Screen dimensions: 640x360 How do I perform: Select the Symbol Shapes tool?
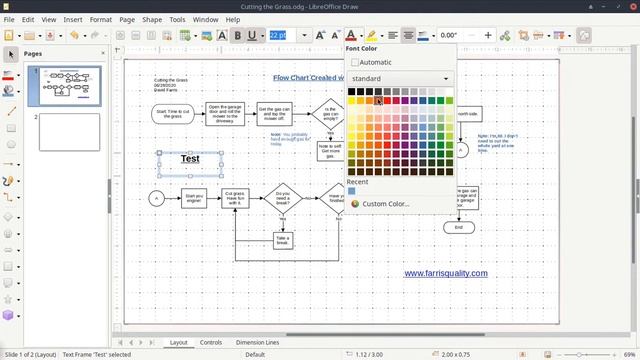[8, 234]
